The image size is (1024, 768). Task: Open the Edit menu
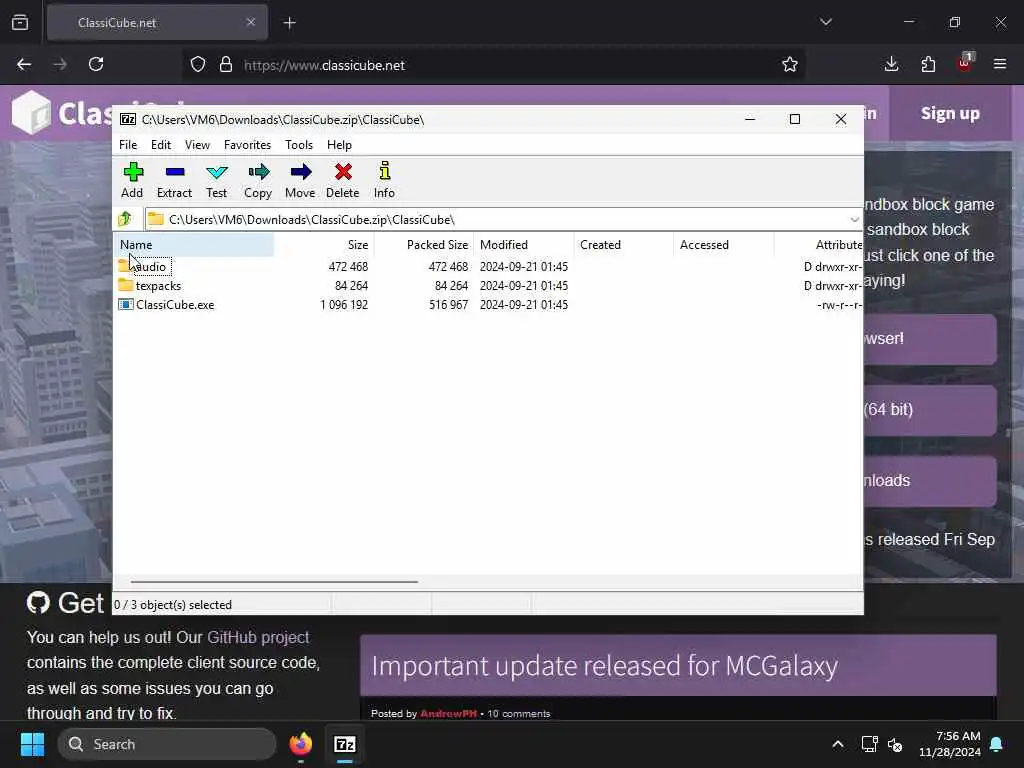pos(161,145)
